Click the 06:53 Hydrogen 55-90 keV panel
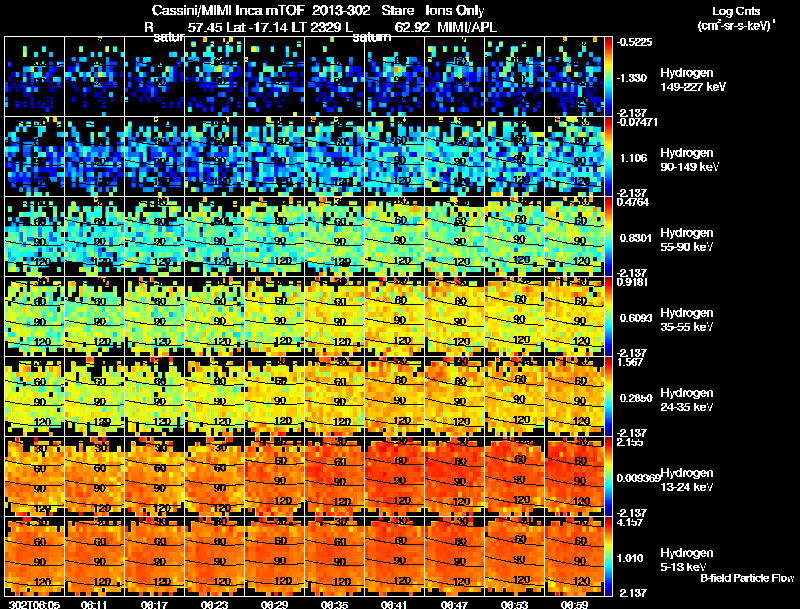The width and height of the screenshot is (800, 609). click(515, 237)
